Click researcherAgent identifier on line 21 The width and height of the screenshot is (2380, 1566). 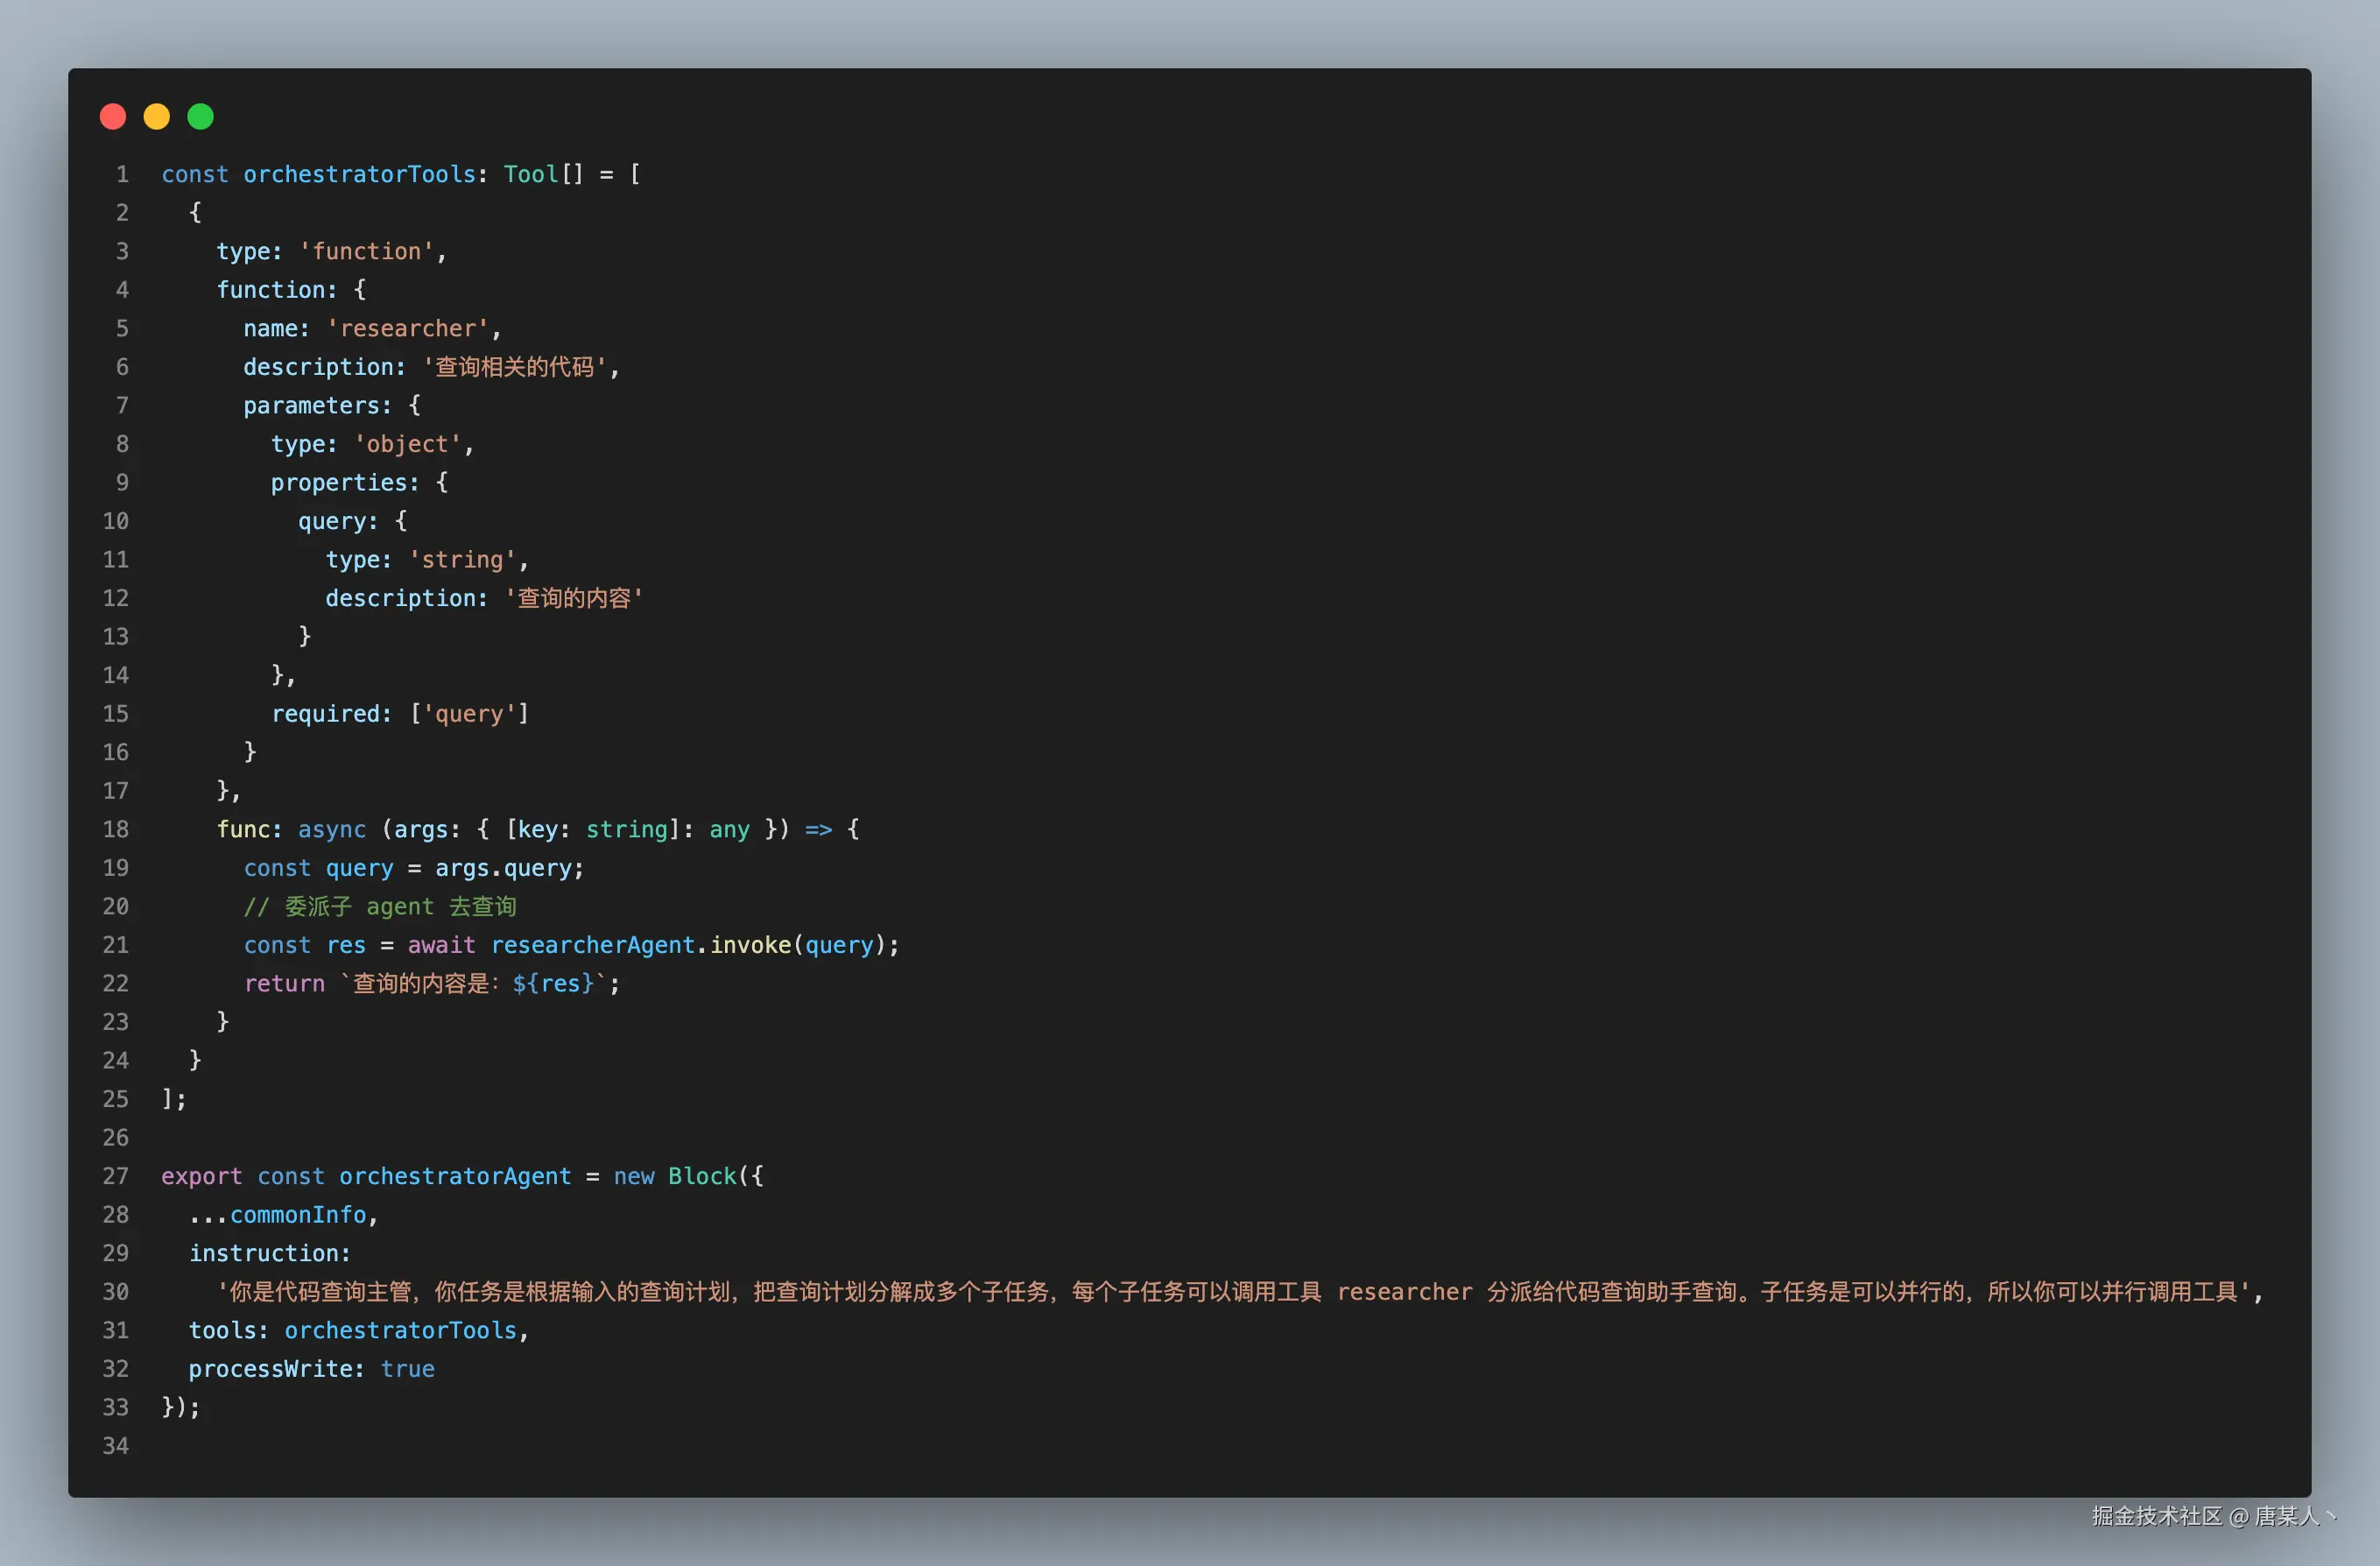coord(592,945)
